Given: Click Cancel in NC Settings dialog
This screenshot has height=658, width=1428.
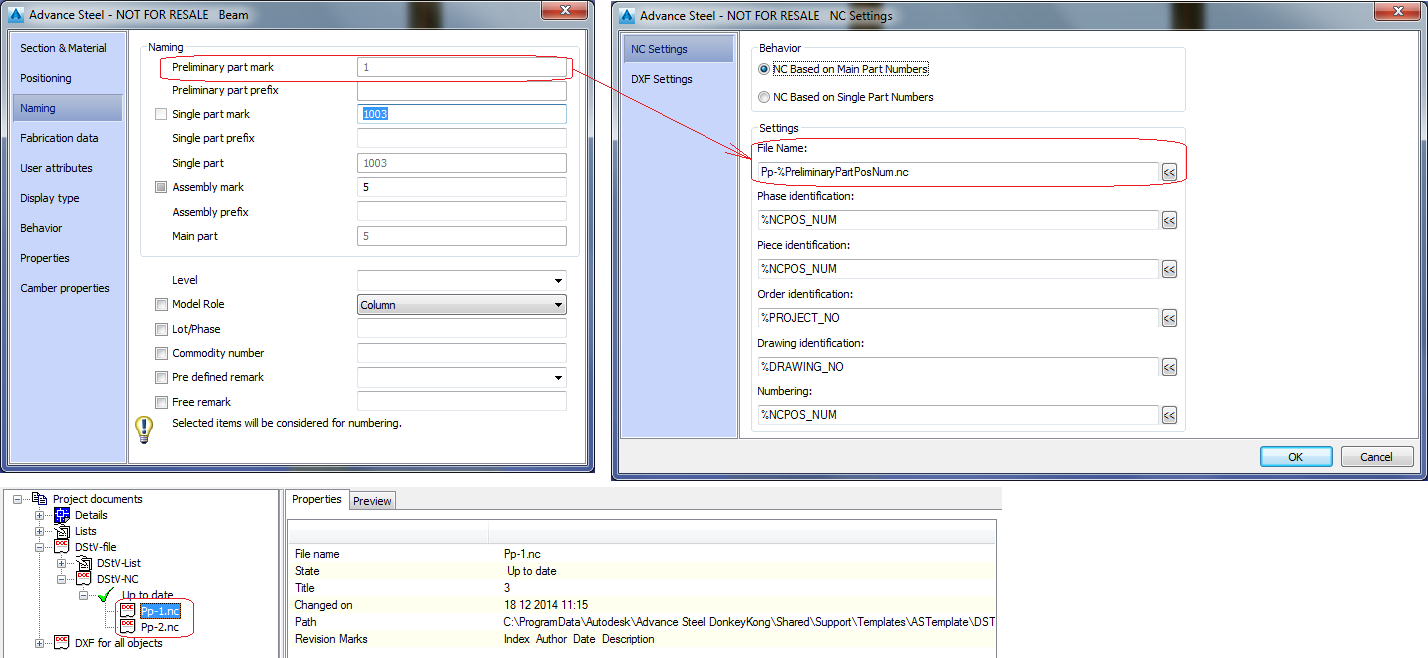Looking at the screenshot, I should [x=1376, y=456].
